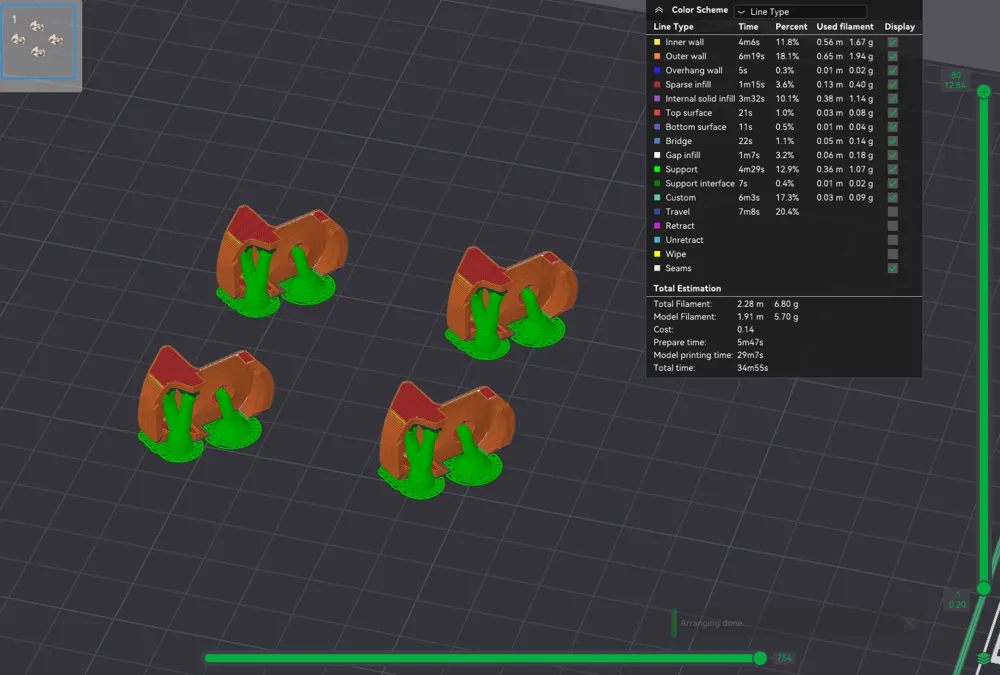Click the magenta Retract color swatch
This screenshot has width=1000, height=675.
point(657,226)
